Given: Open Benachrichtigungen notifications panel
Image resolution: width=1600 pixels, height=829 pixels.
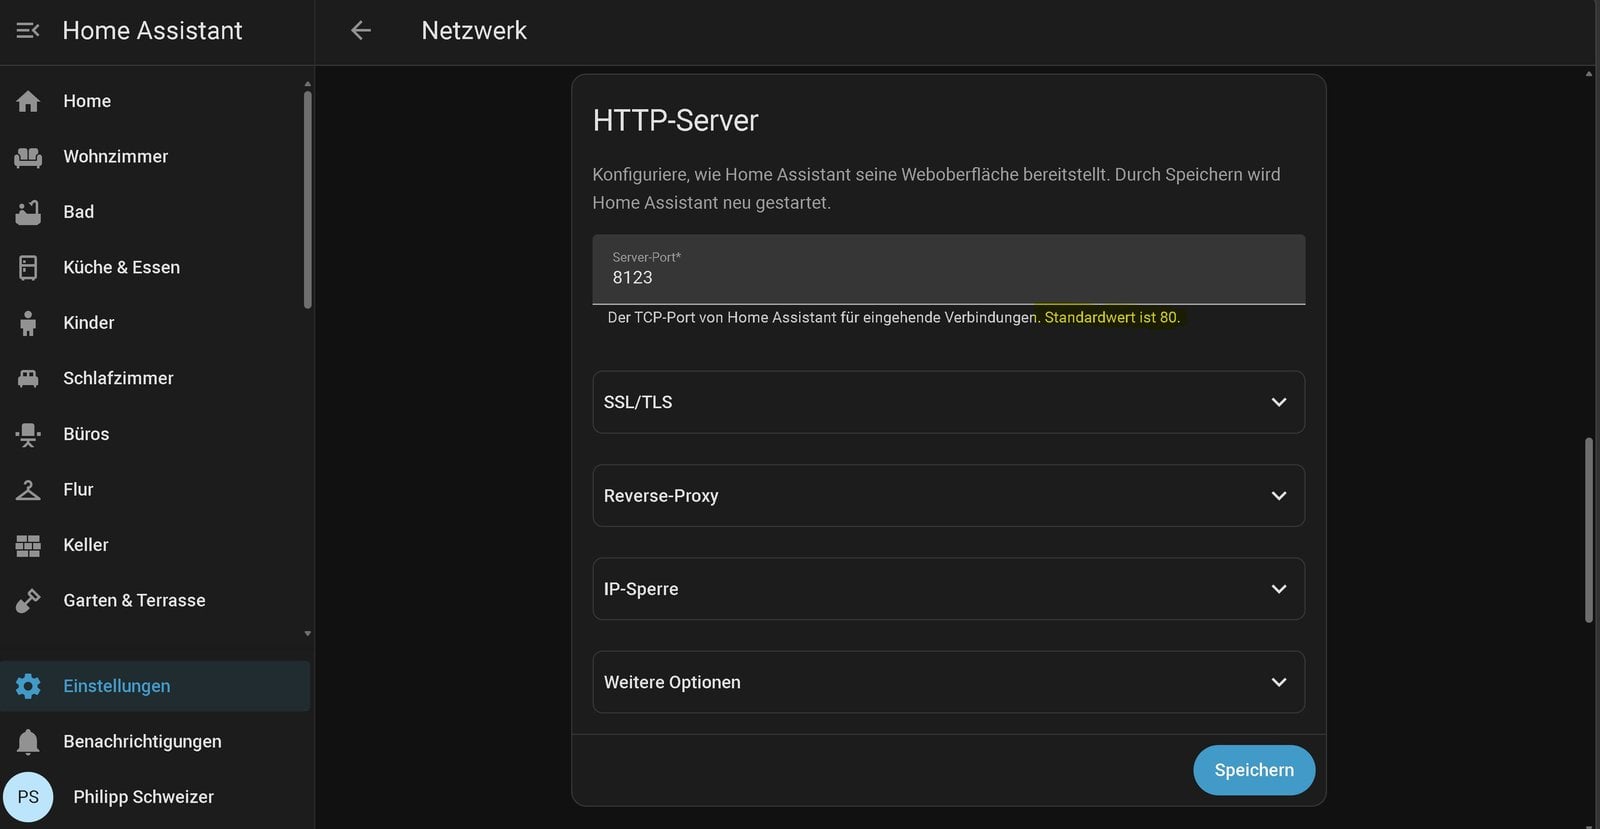Looking at the screenshot, I should pos(155,741).
